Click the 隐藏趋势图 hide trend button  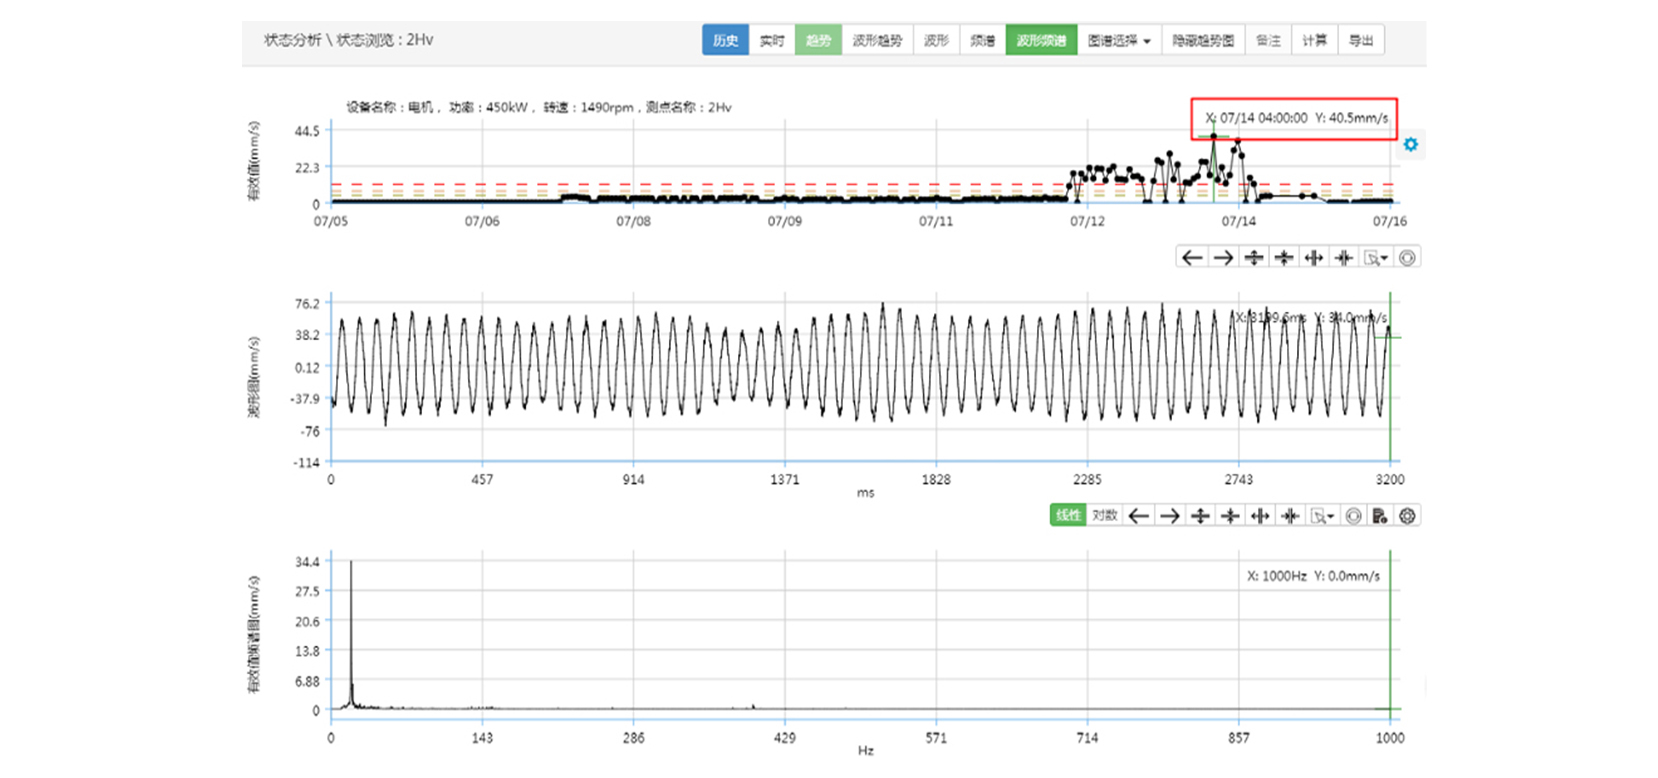(1202, 41)
